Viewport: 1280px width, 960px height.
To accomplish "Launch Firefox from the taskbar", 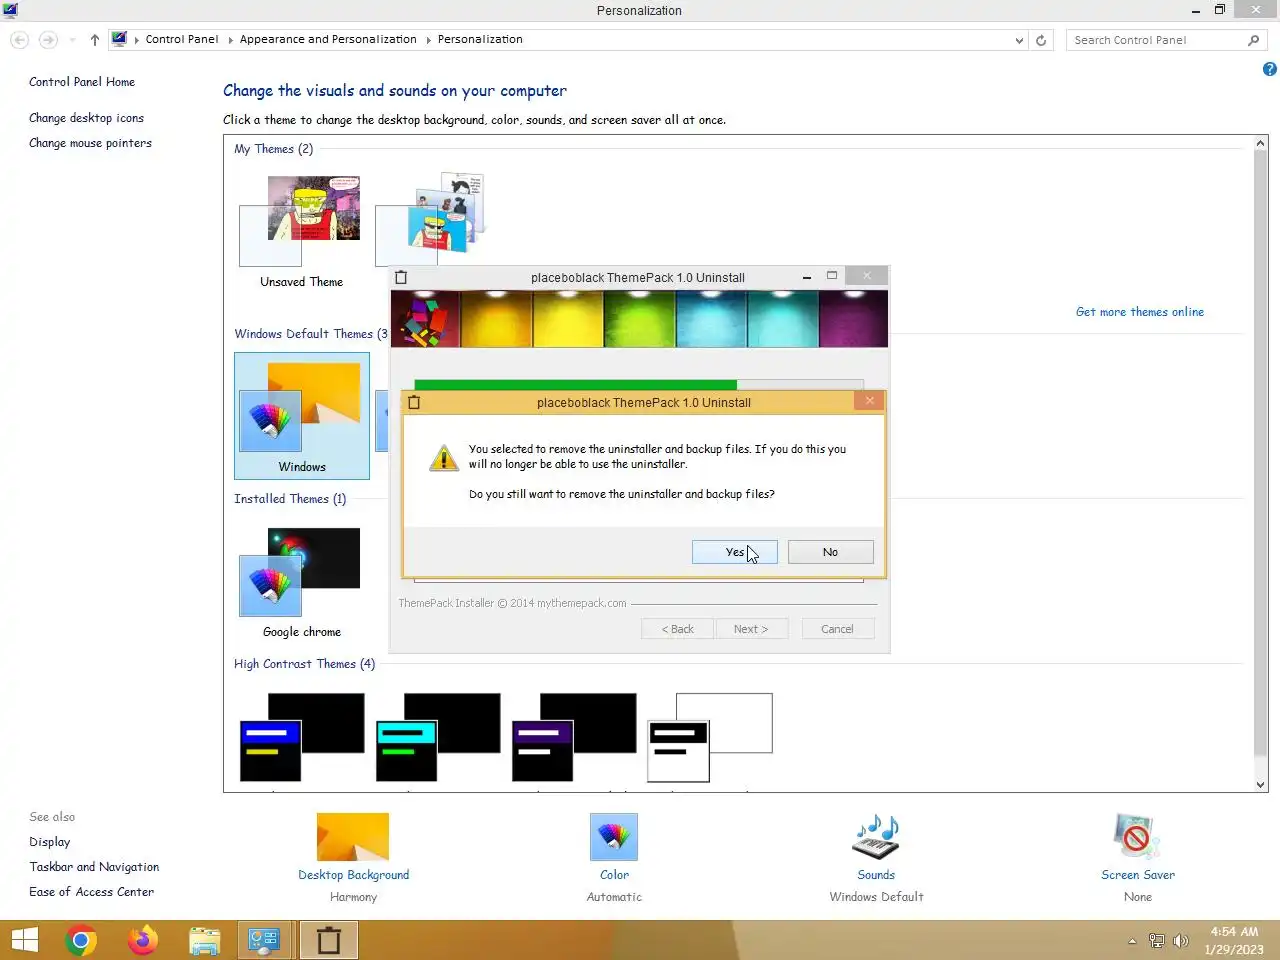I will [x=143, y=941].
